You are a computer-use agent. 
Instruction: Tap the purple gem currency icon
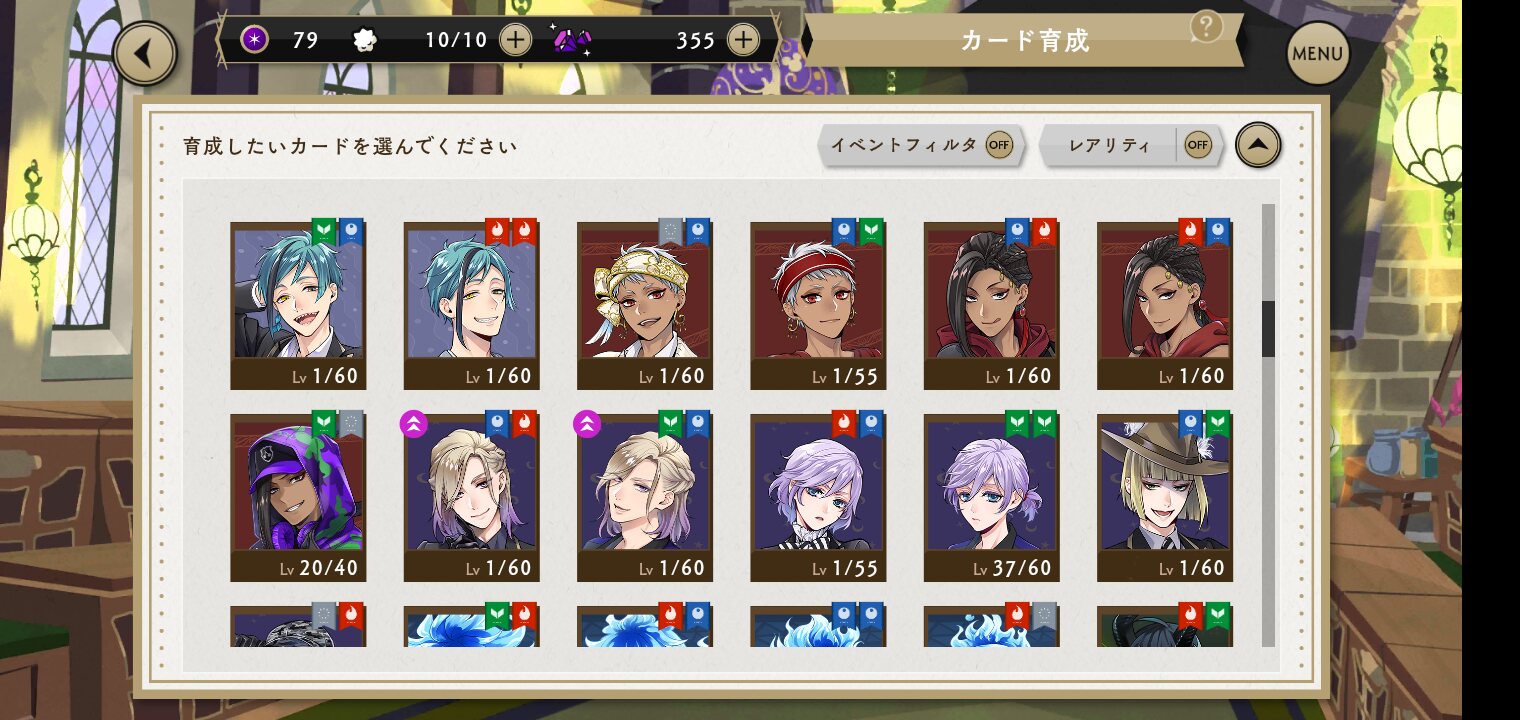coord(571,40)
